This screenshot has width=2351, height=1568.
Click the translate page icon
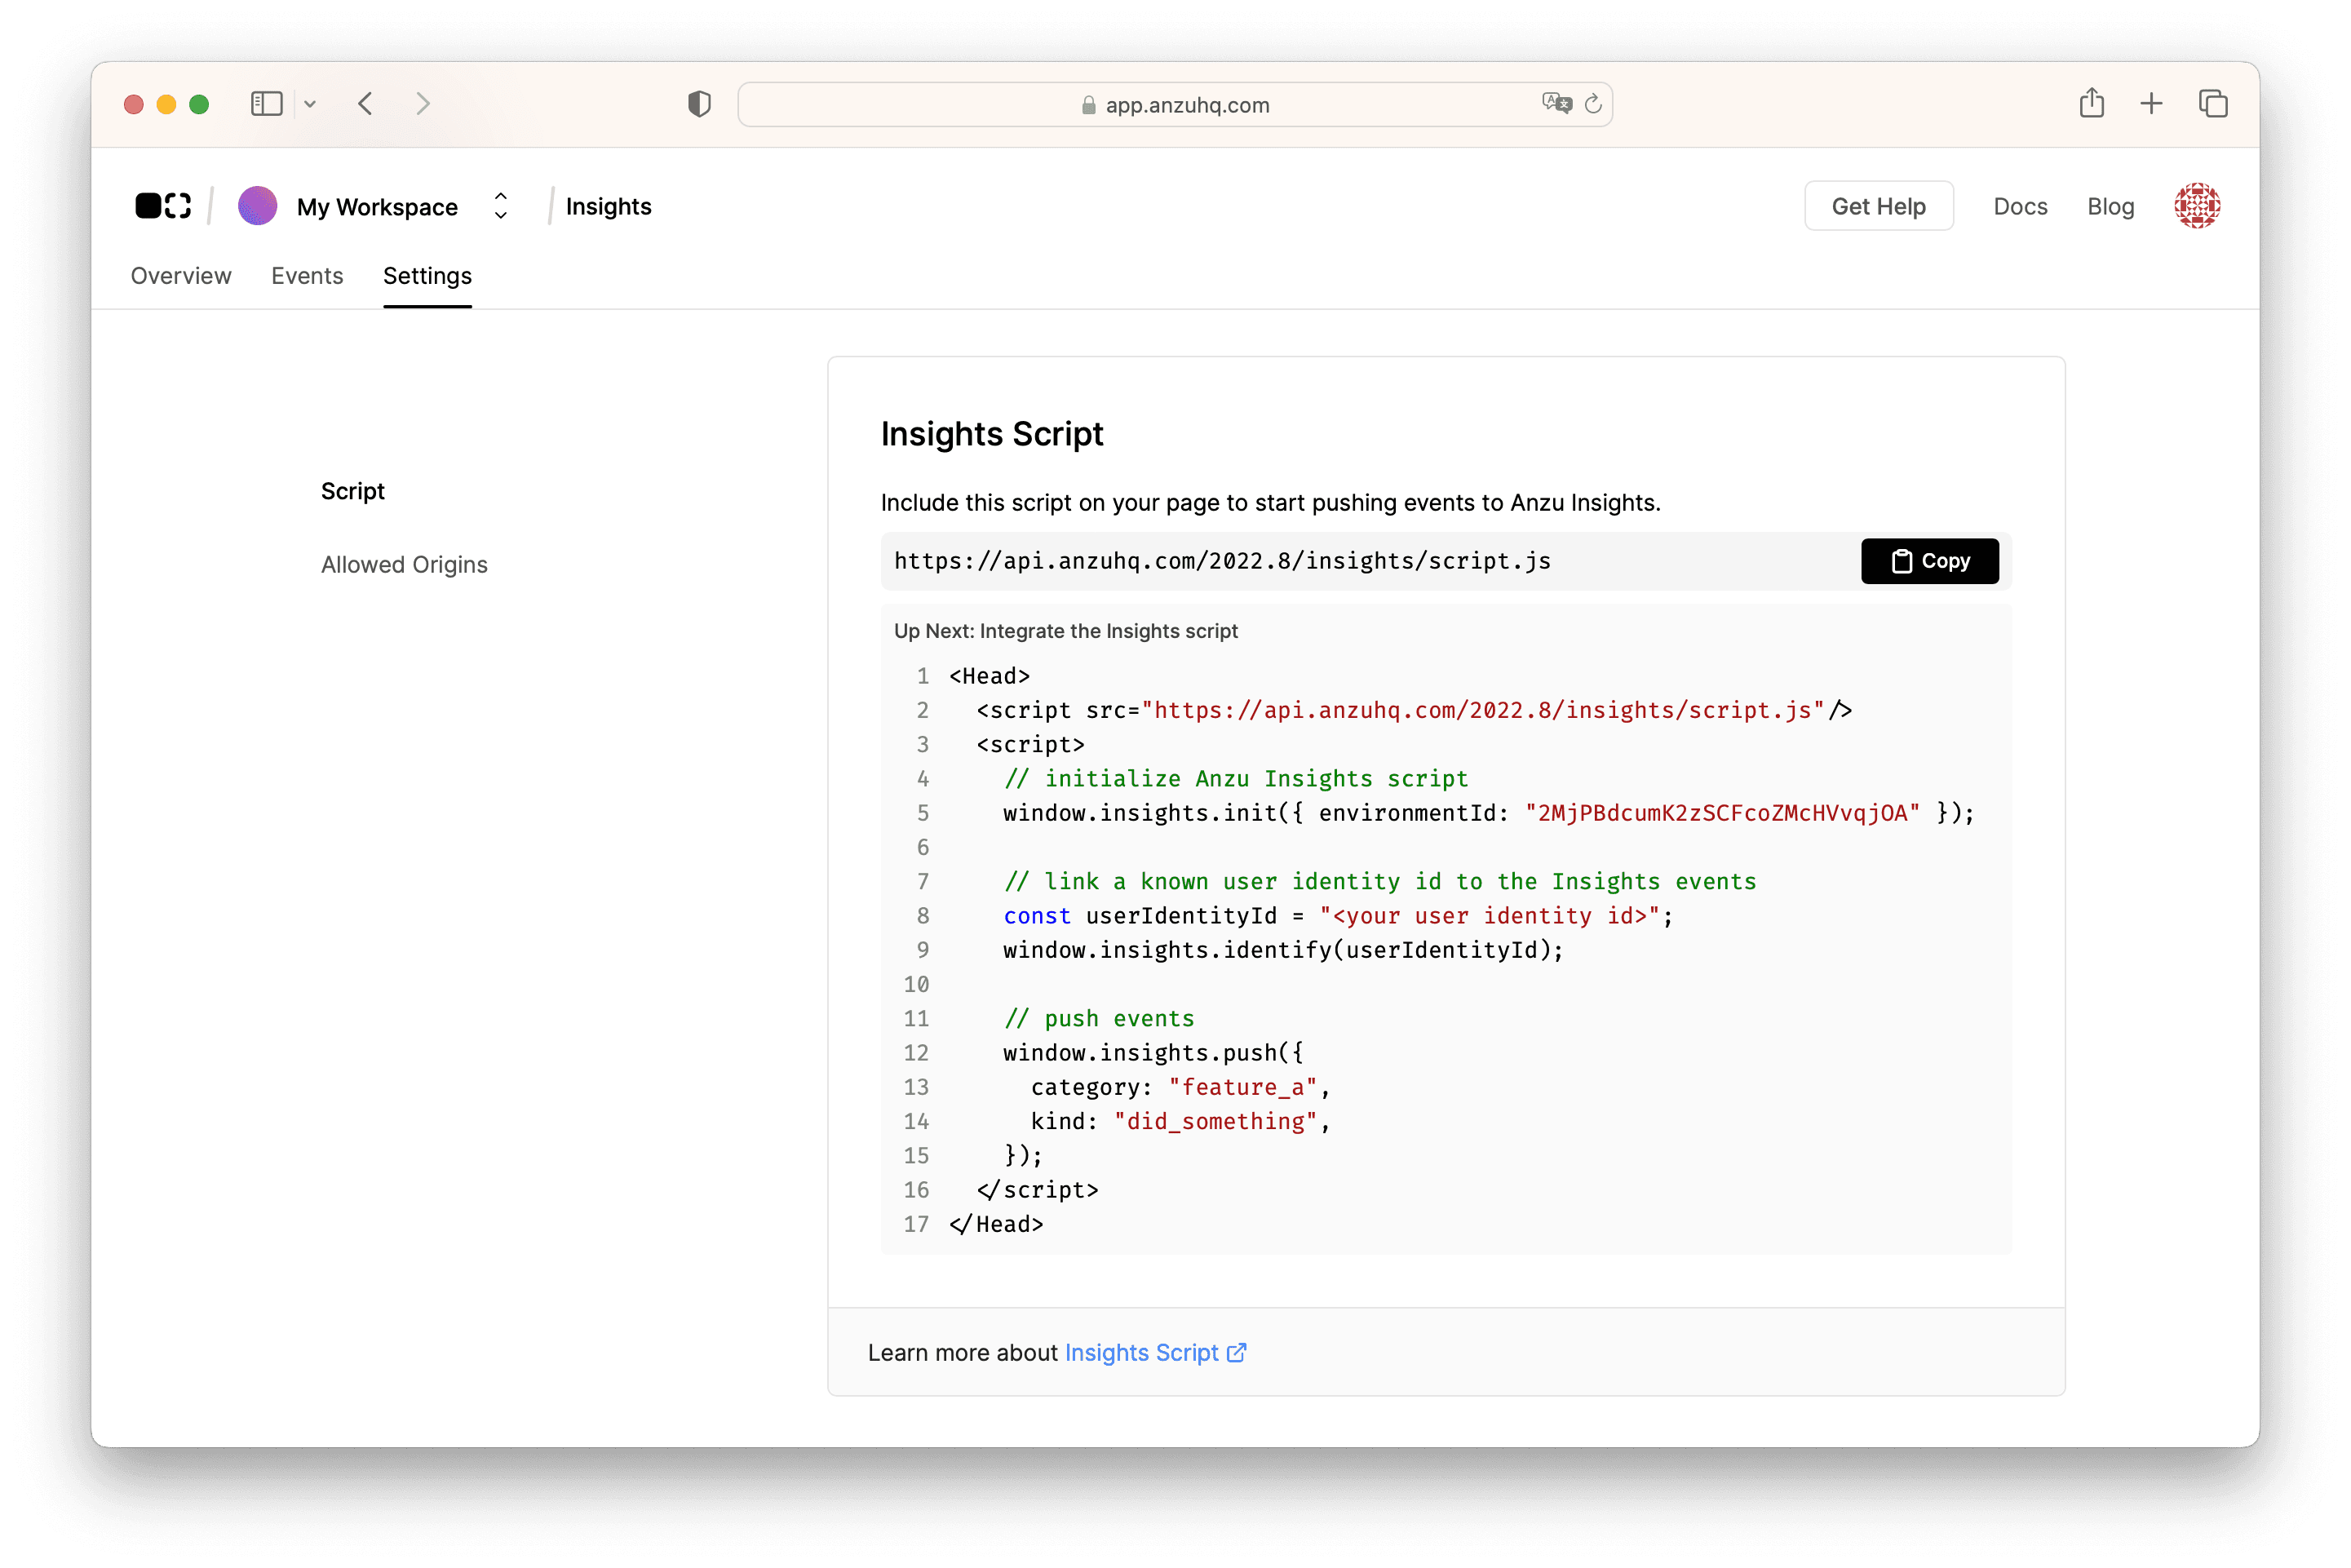(x=1556, y=103)
